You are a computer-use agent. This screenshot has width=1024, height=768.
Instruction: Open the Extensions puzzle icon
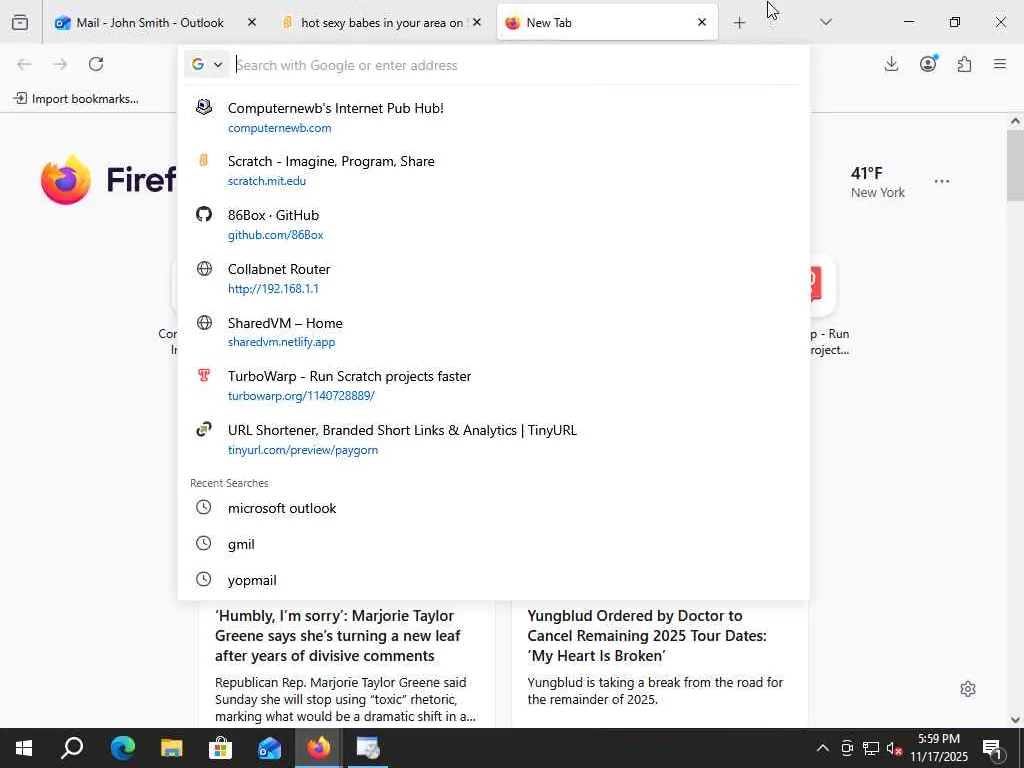tap(964, 64)
